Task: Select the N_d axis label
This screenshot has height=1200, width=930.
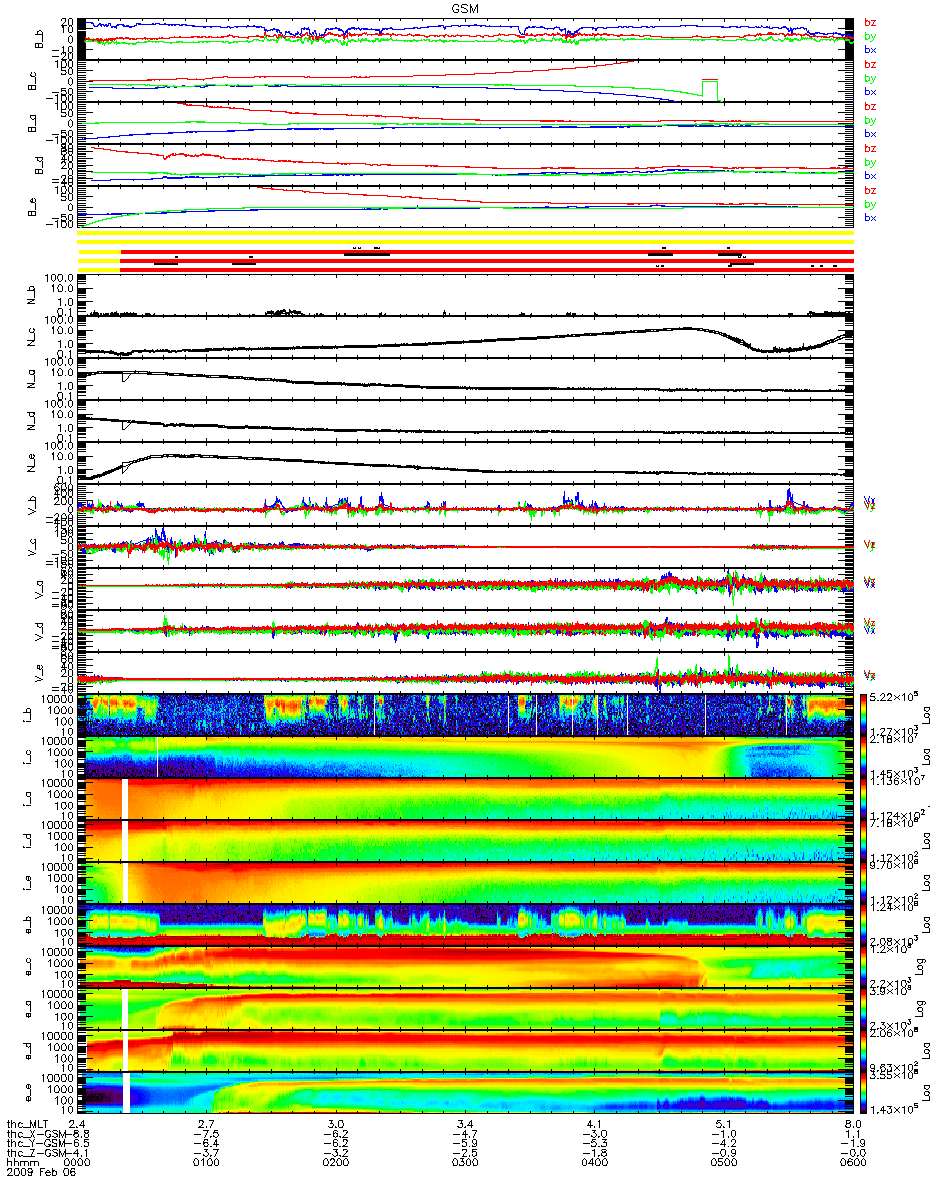Action: click(32, 422)
